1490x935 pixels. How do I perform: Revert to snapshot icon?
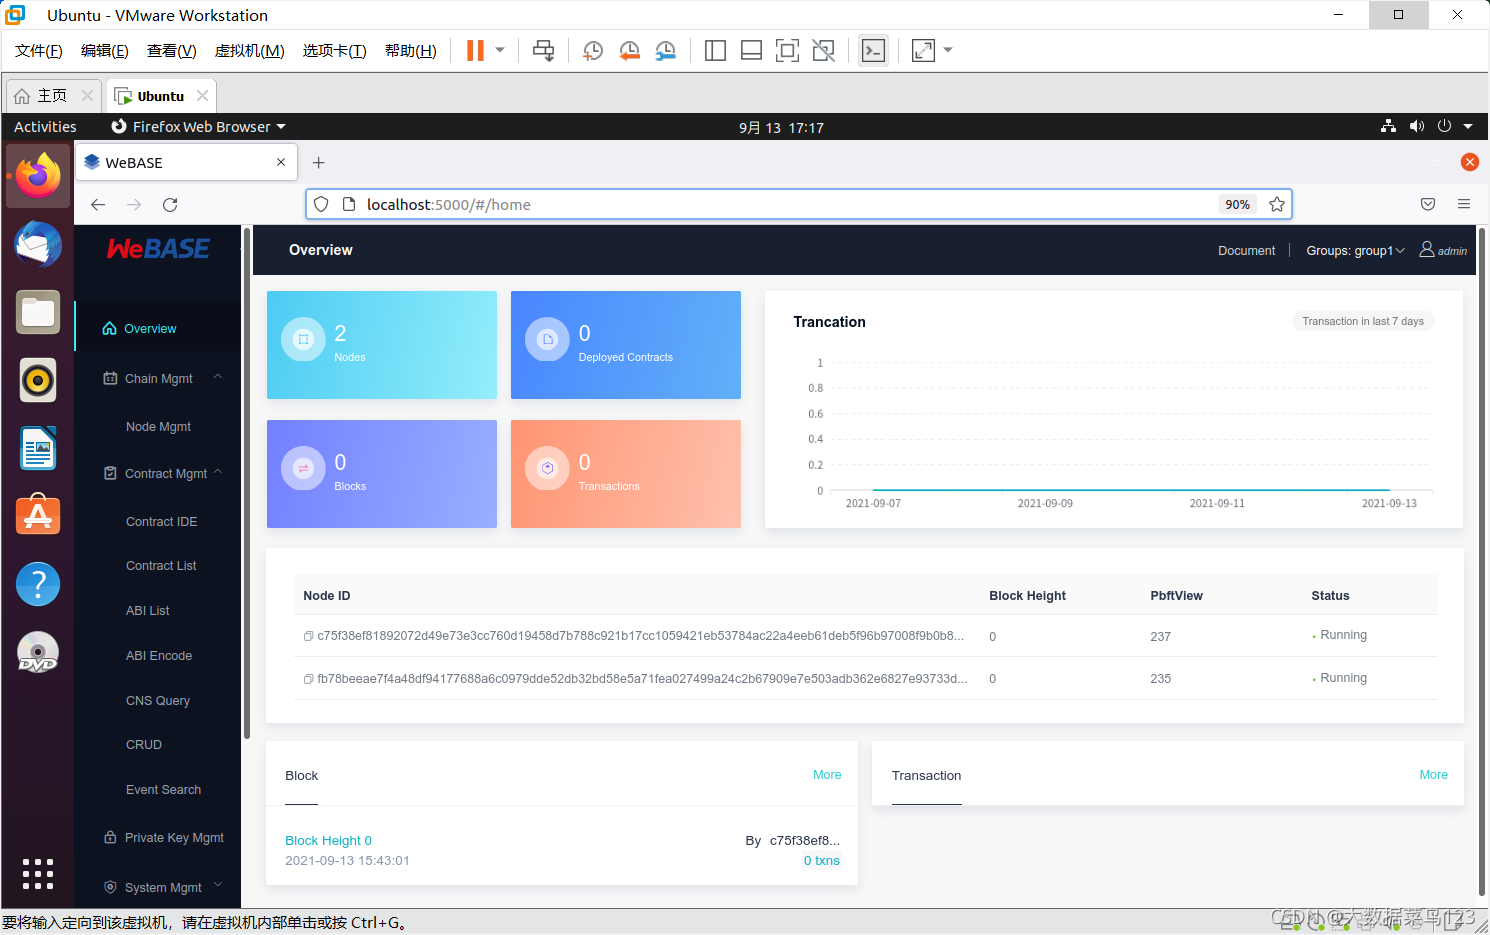629,50
